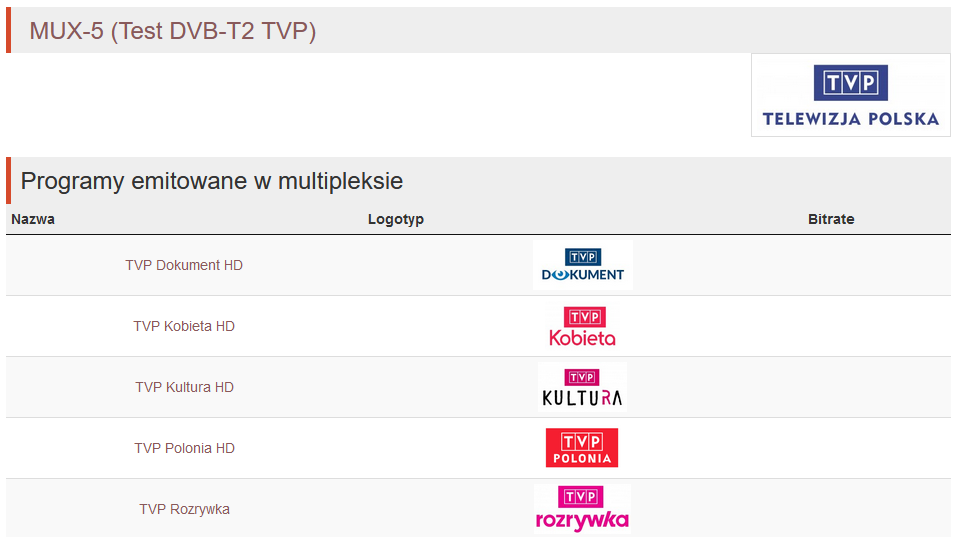Viewport: 960px width, 537px height.
Task: Click the Telewizja Polska broadcaster logo
Action: (x=850, y=95)
